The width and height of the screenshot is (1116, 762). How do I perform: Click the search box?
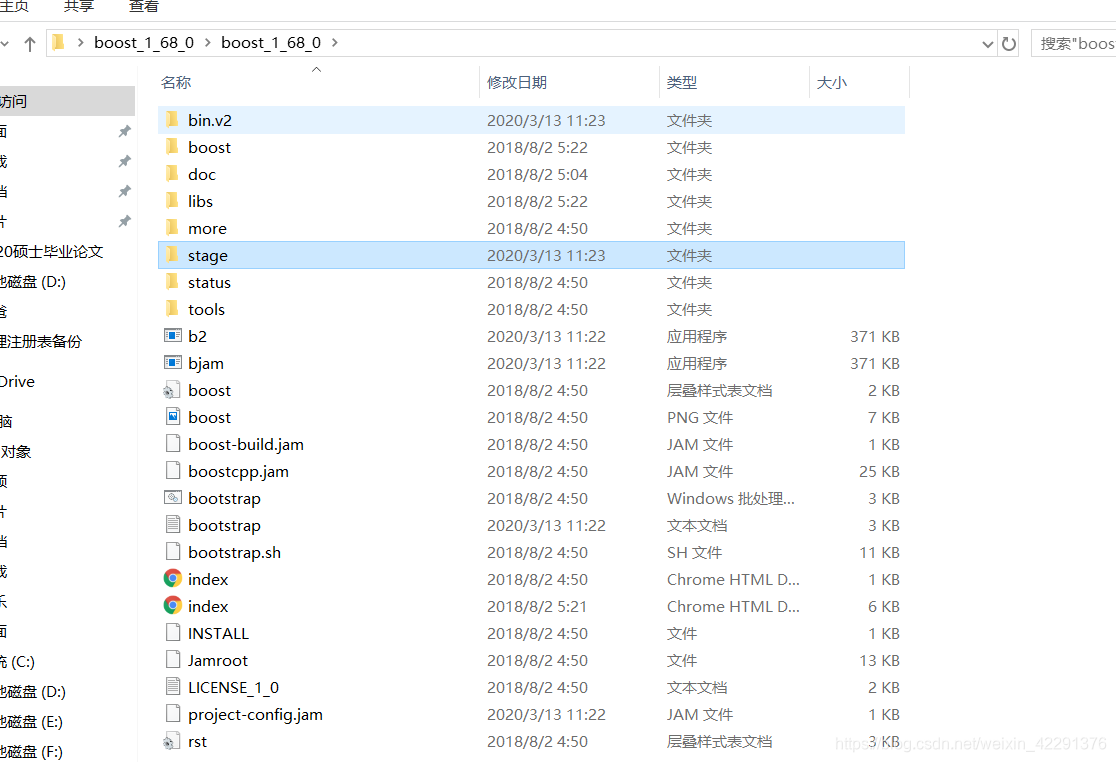1073,43
